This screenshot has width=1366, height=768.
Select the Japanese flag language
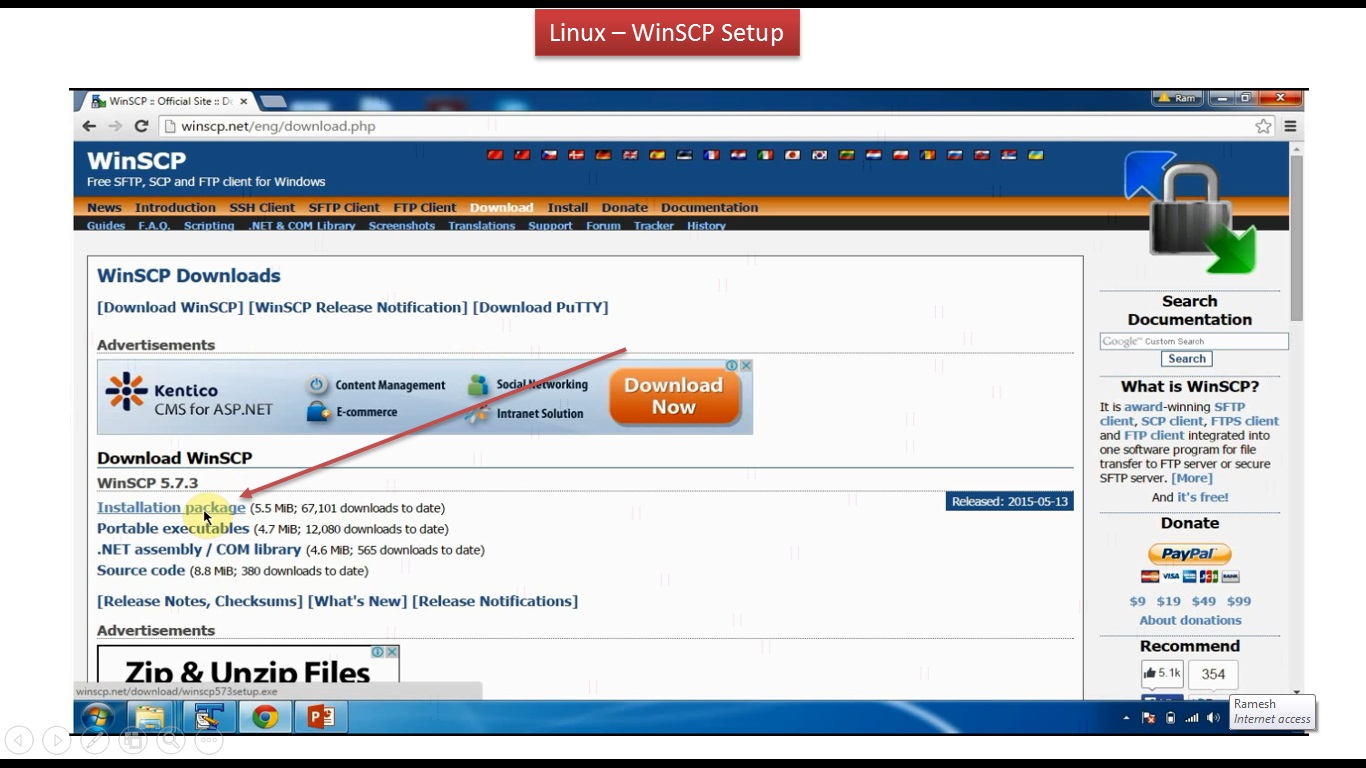[x=792, y=155]
